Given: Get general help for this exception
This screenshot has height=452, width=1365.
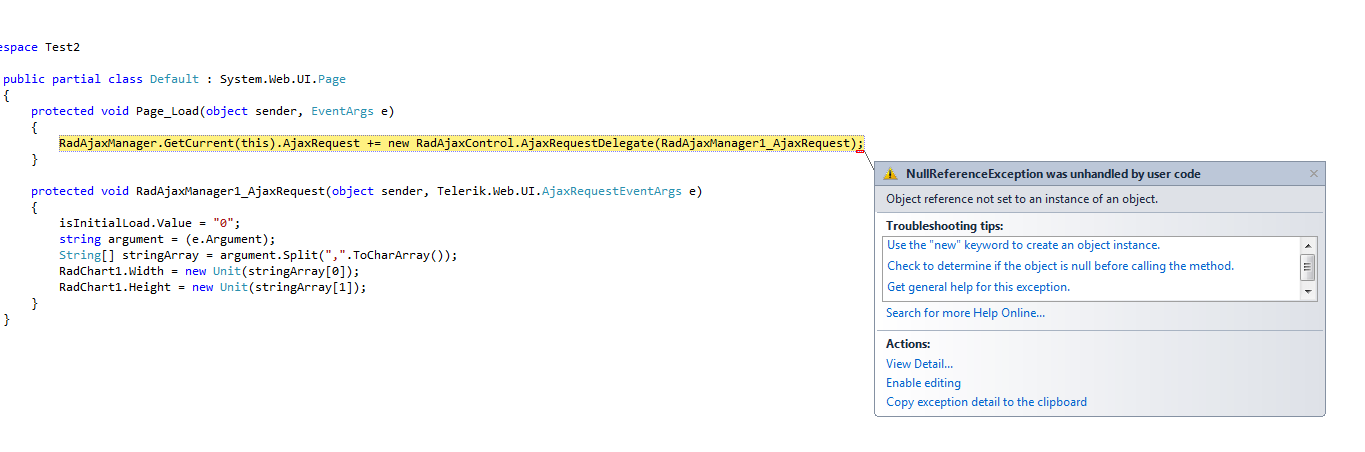Looking at the screenshot, I should [x=978, y=287].
